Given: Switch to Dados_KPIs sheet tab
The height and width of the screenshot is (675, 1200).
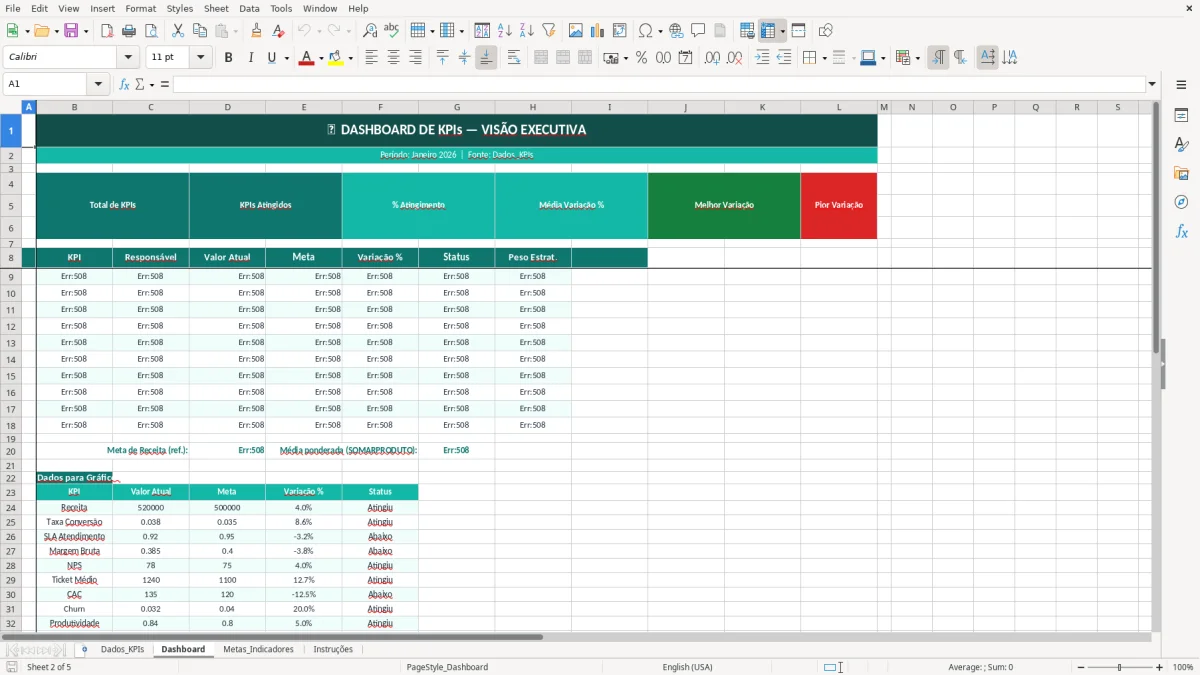Looking at the screenshot, I should coord(122,649).
